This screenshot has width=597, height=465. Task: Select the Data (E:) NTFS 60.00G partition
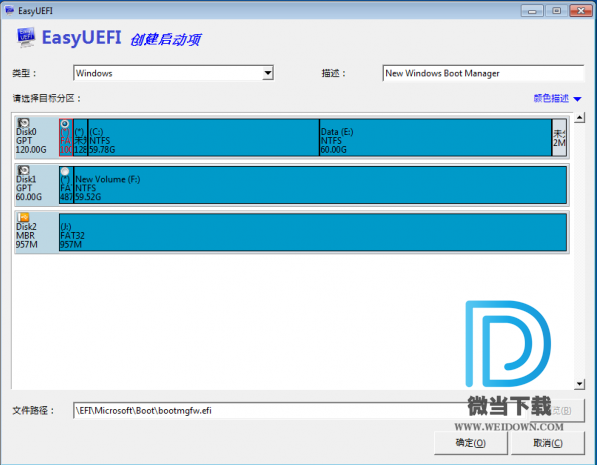point(436,137)
